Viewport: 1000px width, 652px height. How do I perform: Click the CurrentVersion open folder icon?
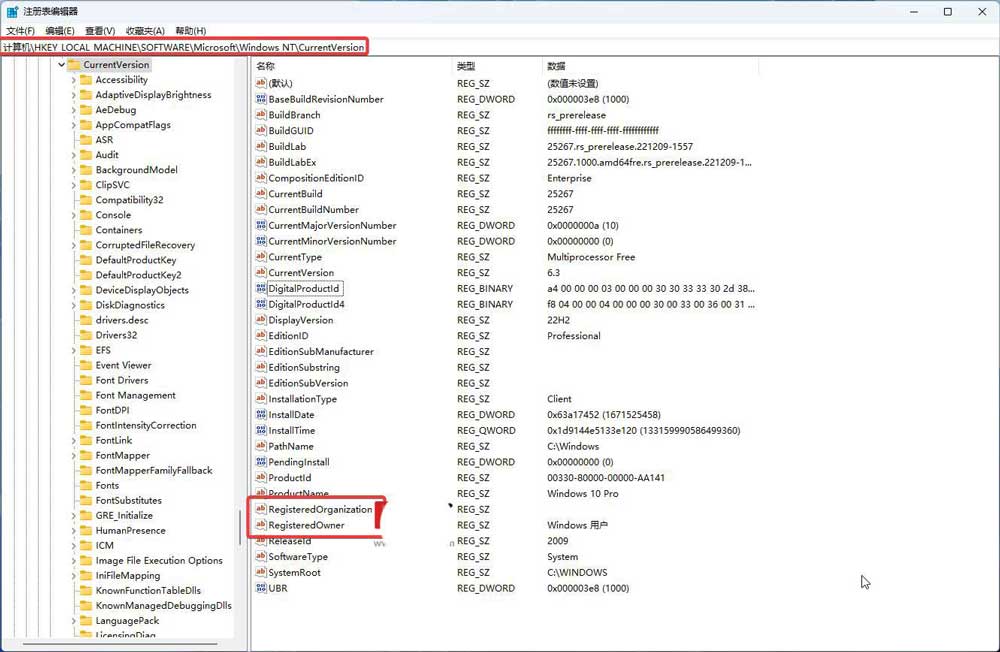74,65
